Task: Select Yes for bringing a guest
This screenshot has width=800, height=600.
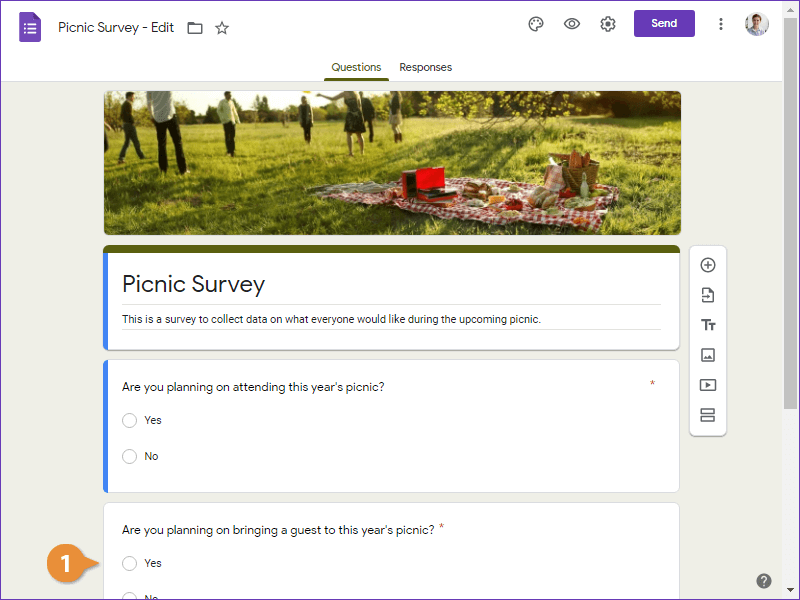Action: pyautogui.click(x=130, y=563)
